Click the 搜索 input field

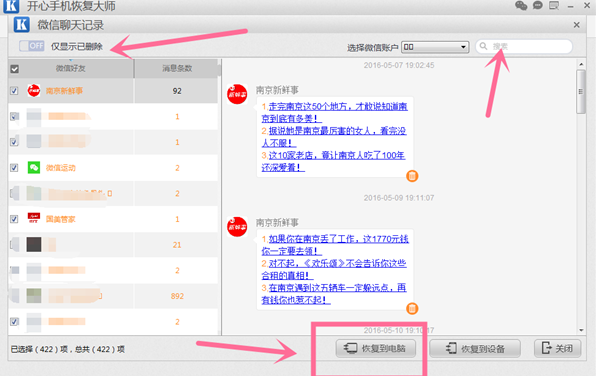524,46
